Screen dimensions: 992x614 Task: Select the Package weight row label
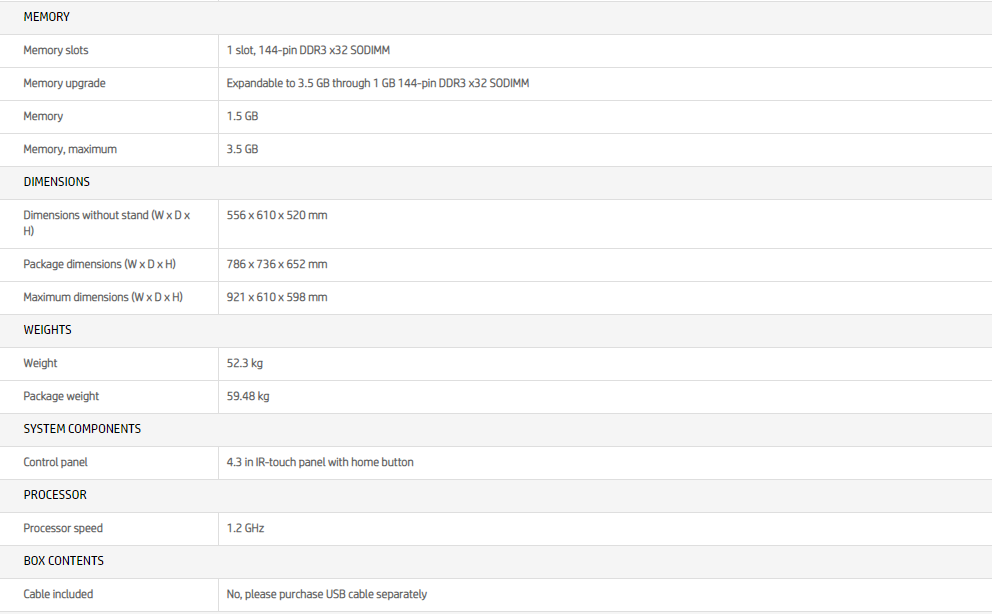[x=61, y=396]
